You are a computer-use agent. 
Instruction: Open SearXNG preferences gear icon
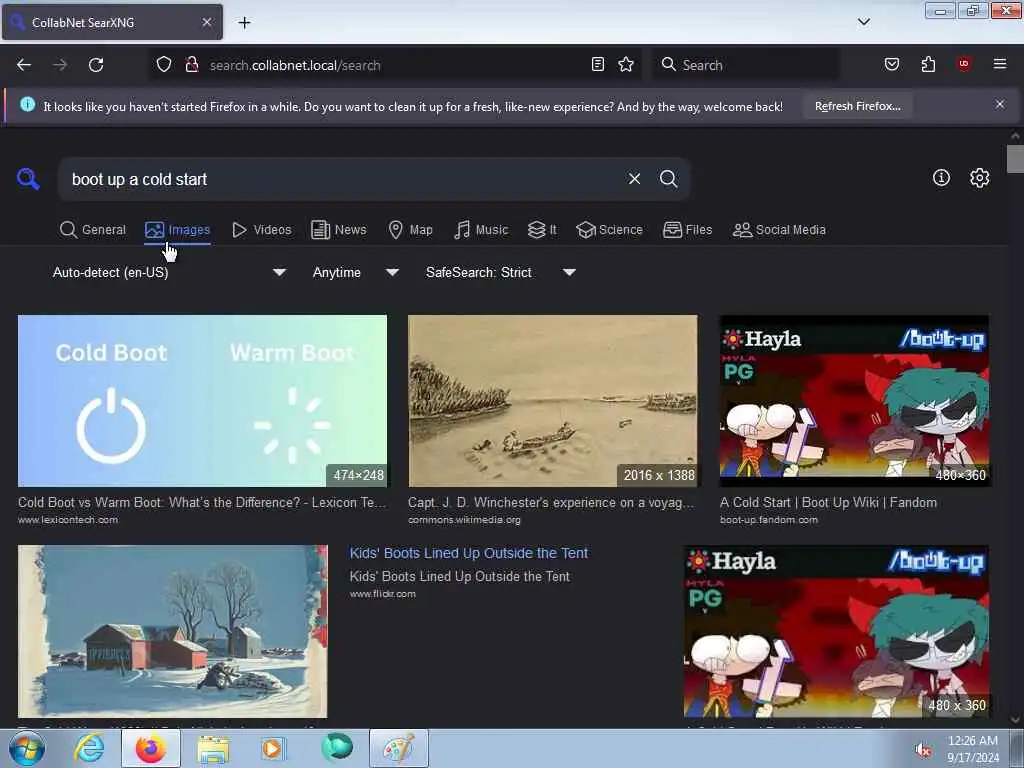click(979, 178)
